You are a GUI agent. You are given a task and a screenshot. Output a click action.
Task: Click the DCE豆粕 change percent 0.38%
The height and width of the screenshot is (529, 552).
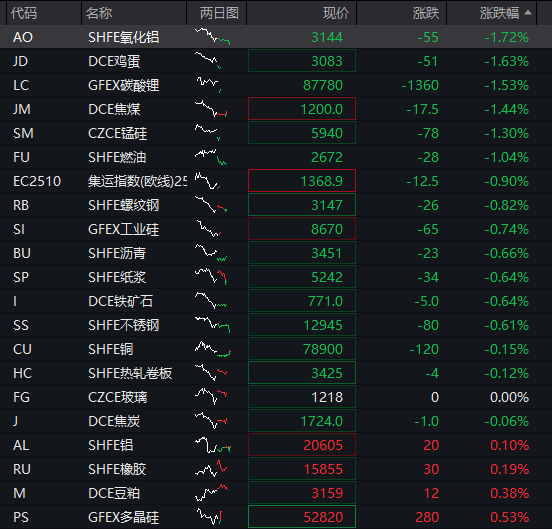[509, 493]
